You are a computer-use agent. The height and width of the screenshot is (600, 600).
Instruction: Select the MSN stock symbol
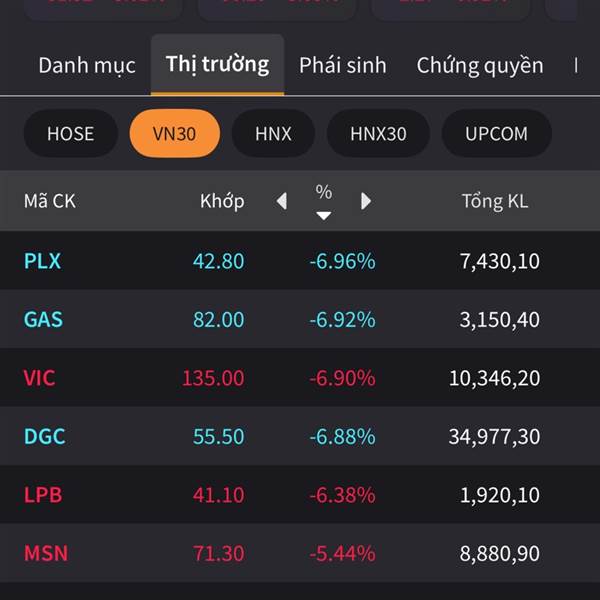(46, 553)
